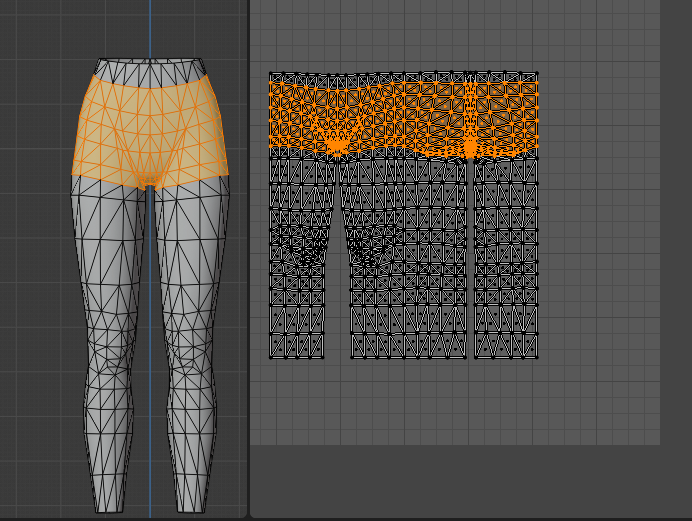
Task: Select the orange highlighted hip faces on the 3D model
Action: [150, 132]
